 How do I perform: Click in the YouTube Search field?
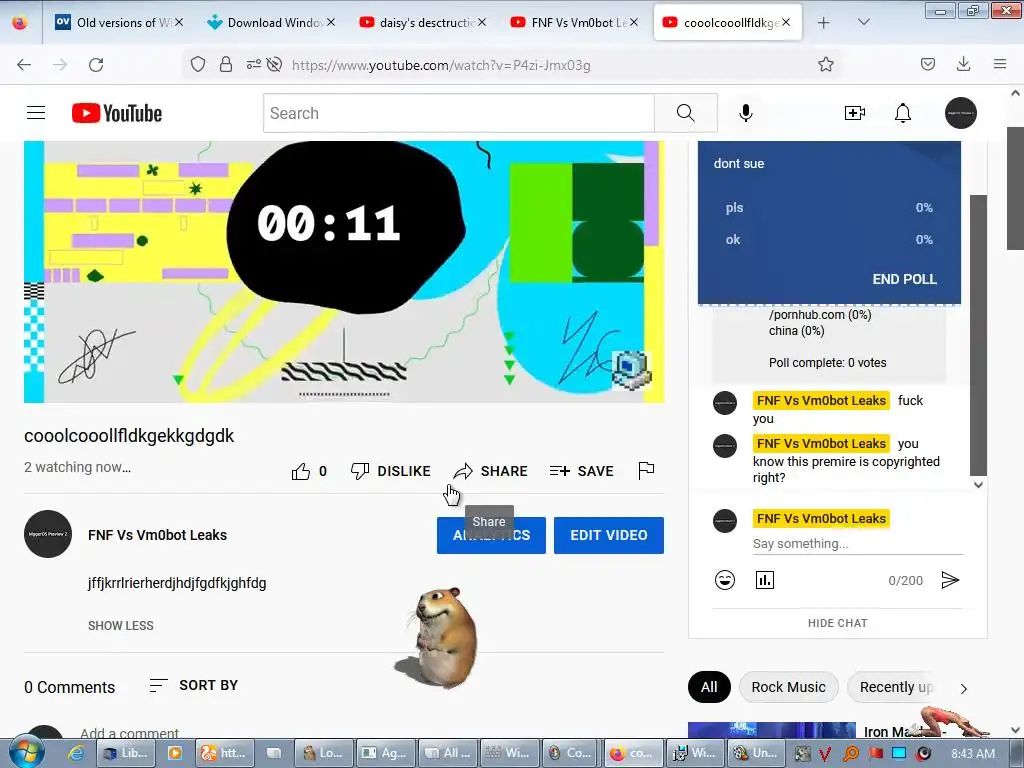click(459, 113)
